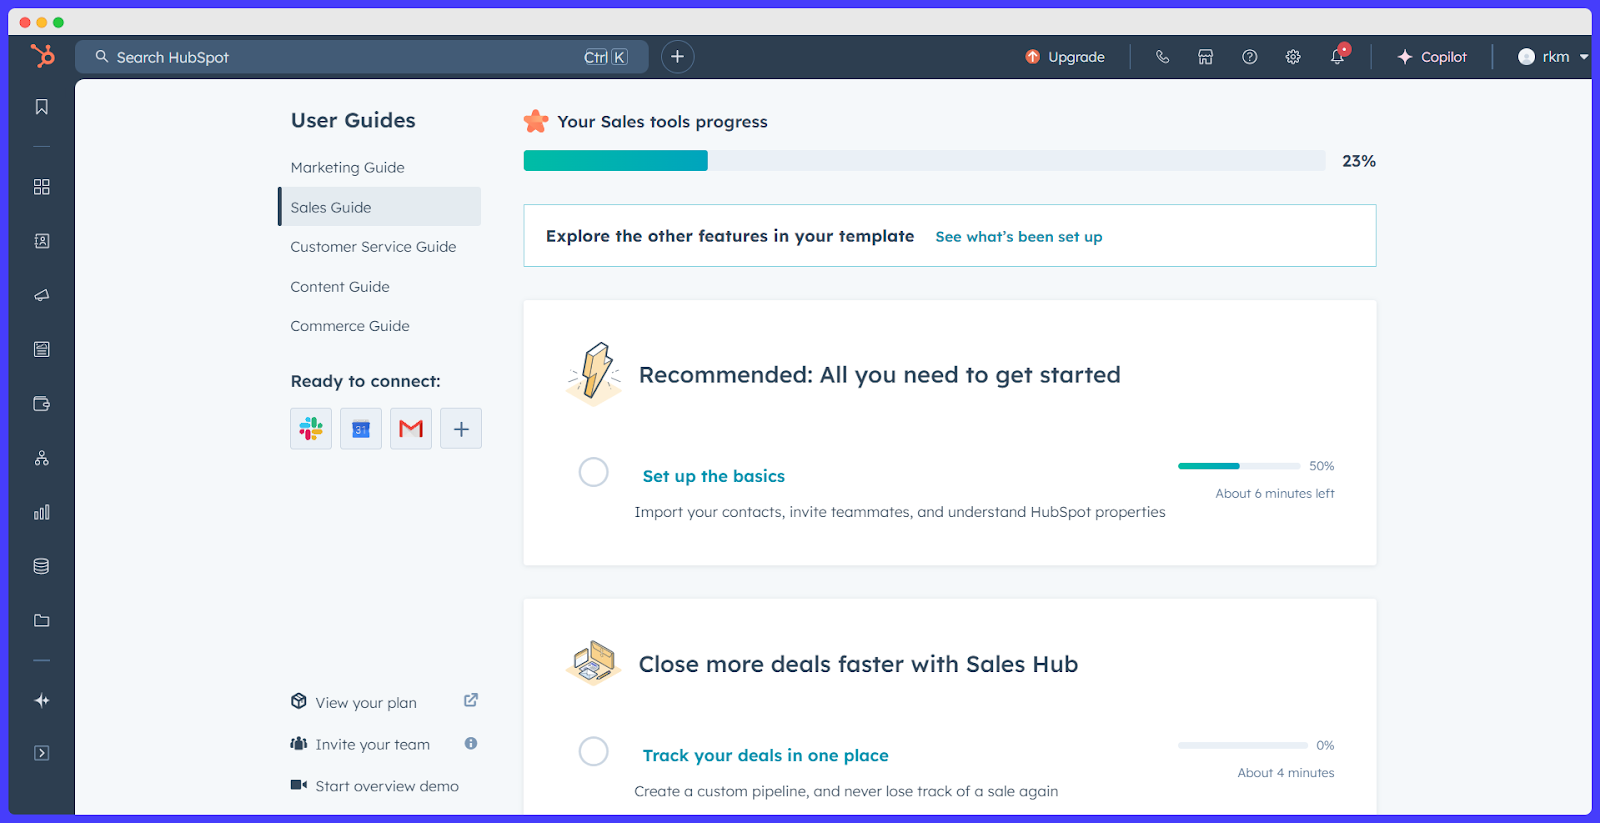1600x823 pixels.
Task: Click Start overview demo link
Action: (387, 786)
